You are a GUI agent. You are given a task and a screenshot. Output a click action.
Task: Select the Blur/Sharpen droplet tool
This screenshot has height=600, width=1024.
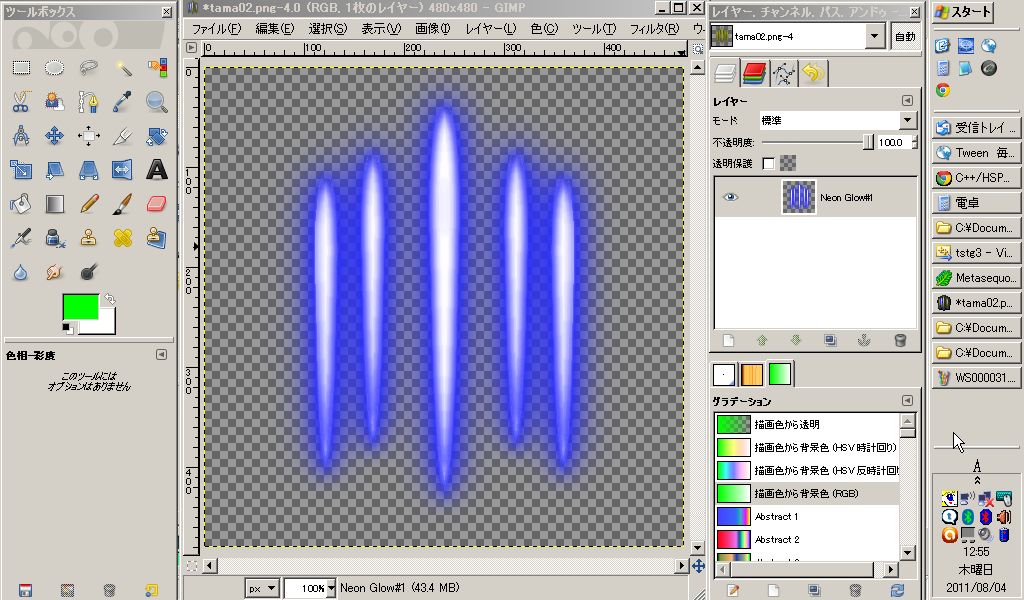[x=21, y=272]
